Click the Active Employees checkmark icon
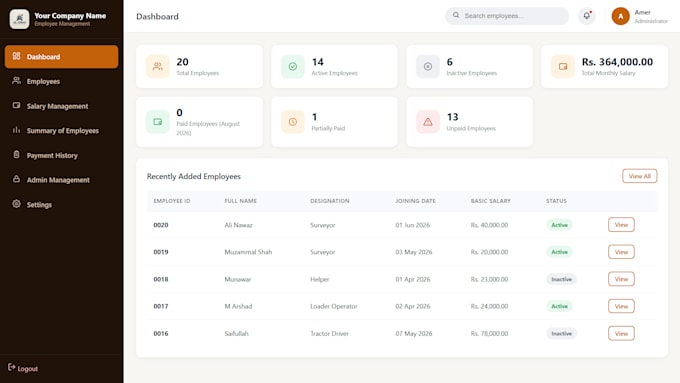The width and height of the screenshot is (680, 383). coord(293,66)
